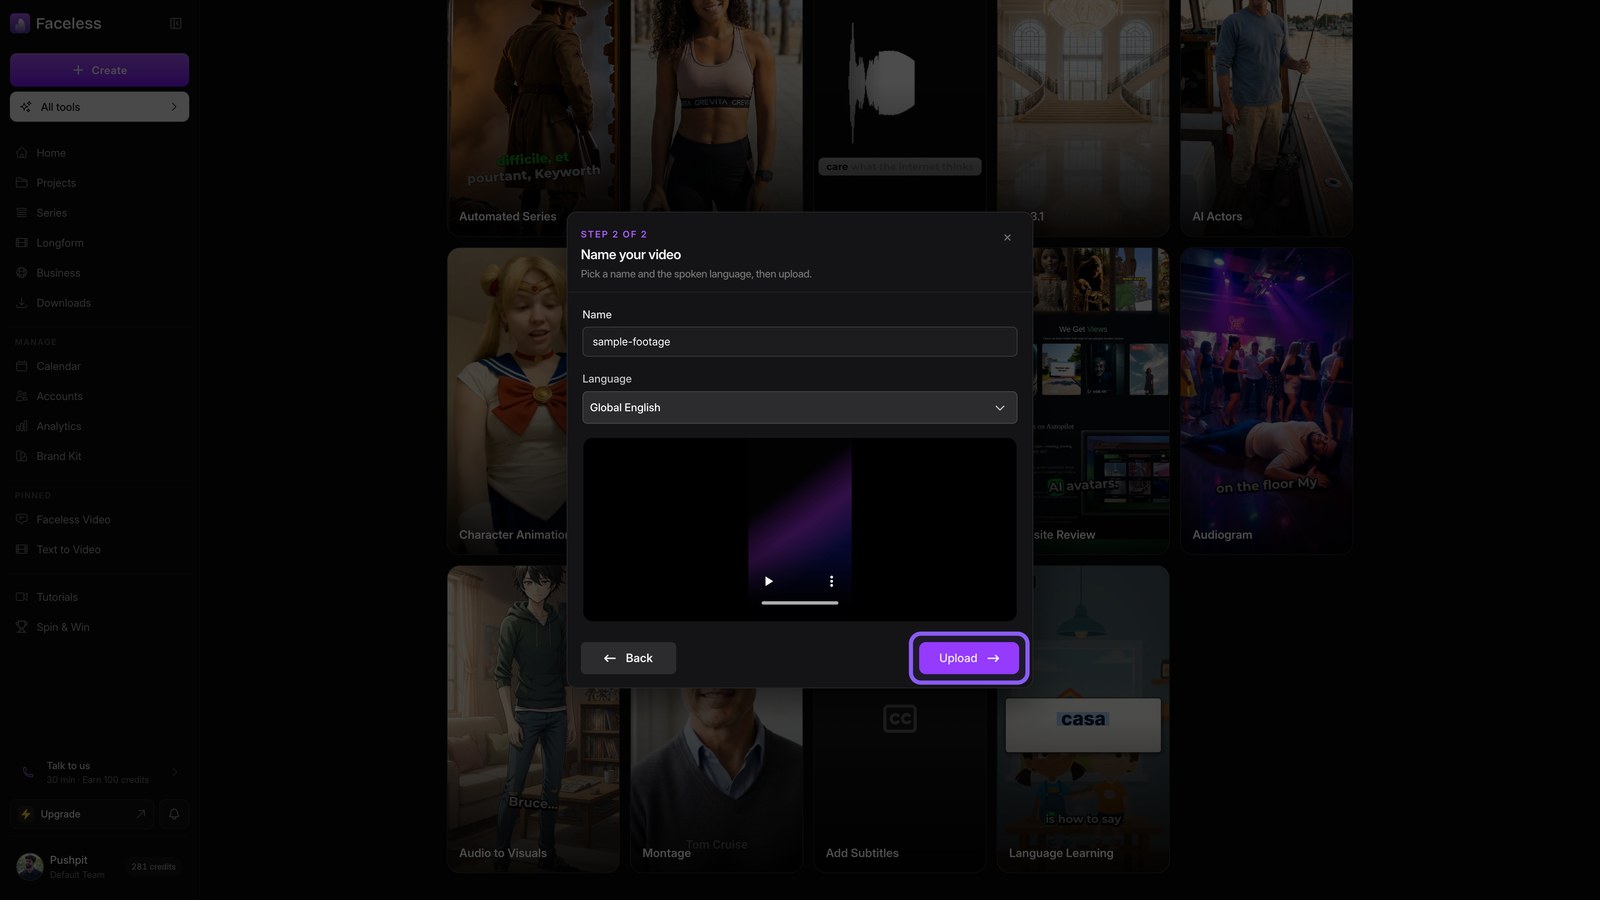Edit the Name input field
Screen dimensions: 1600x900
point(799,342)
